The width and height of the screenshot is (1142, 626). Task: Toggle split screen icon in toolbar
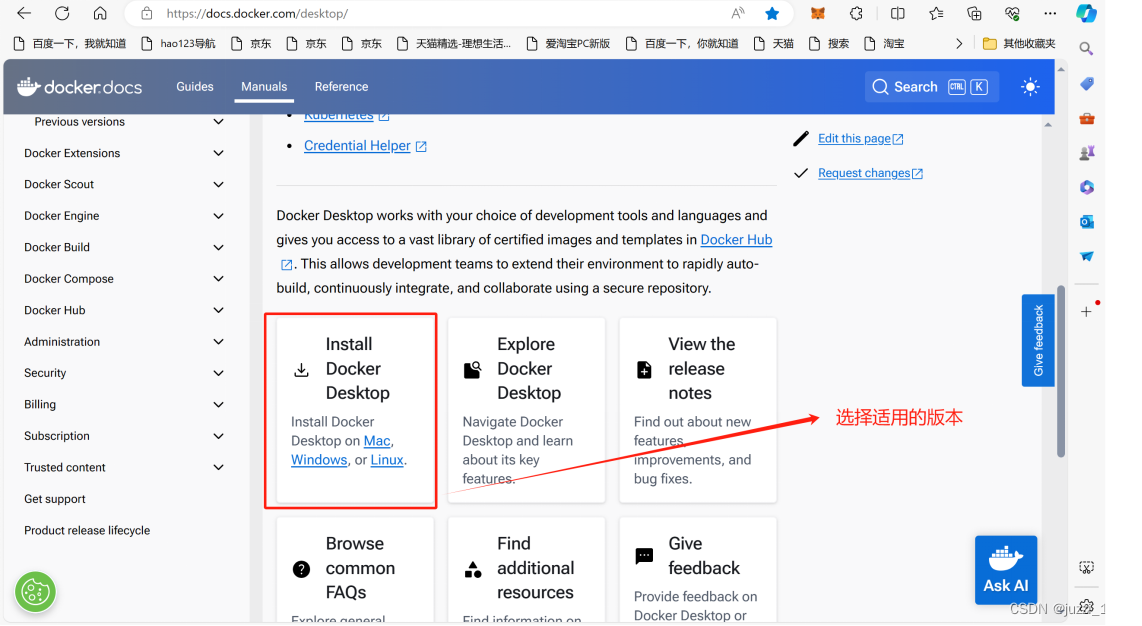point(897,13)
